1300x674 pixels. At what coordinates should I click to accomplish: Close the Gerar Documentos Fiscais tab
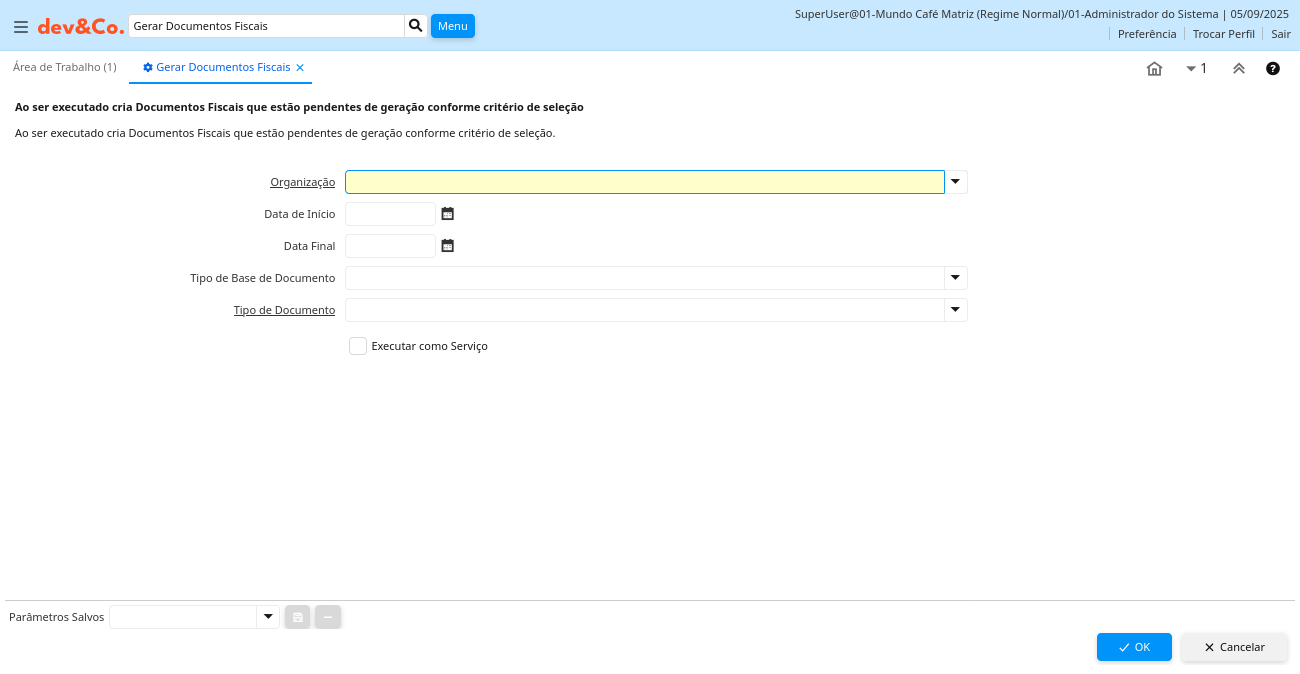click(300, 68)
